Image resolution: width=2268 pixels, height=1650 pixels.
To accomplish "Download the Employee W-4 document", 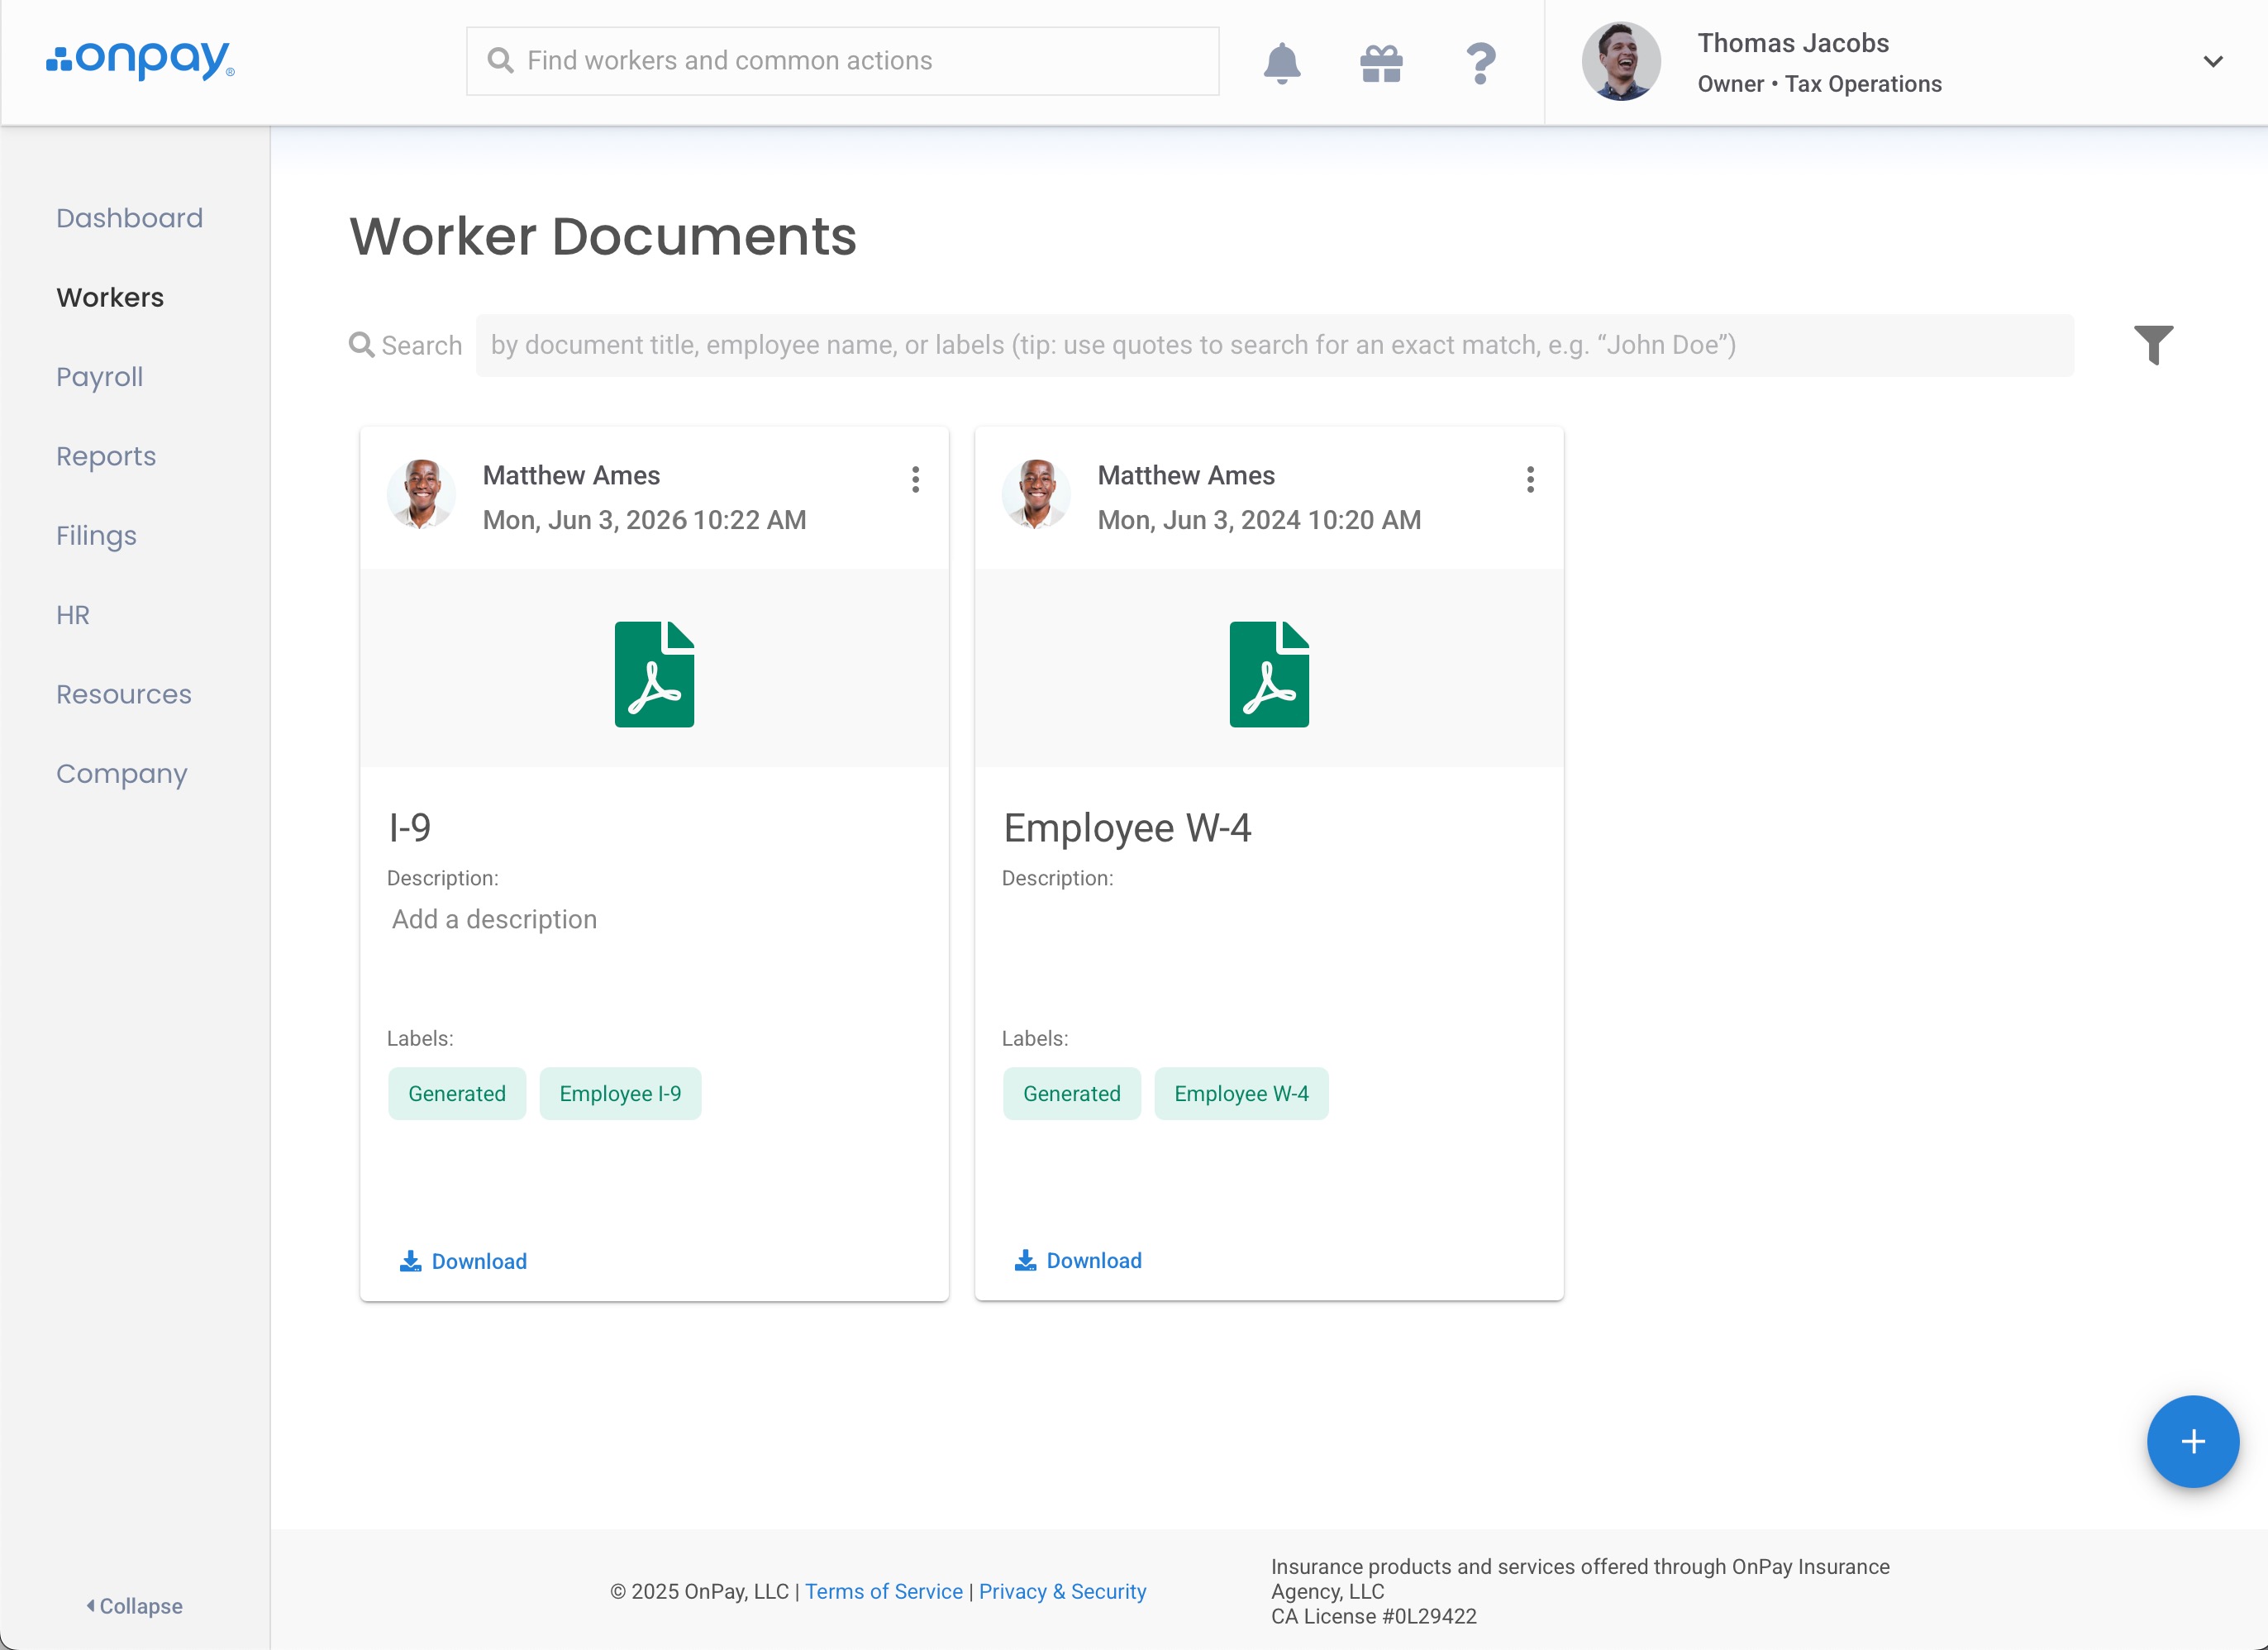I will pyautogui.click(x=1079, y=1261).
